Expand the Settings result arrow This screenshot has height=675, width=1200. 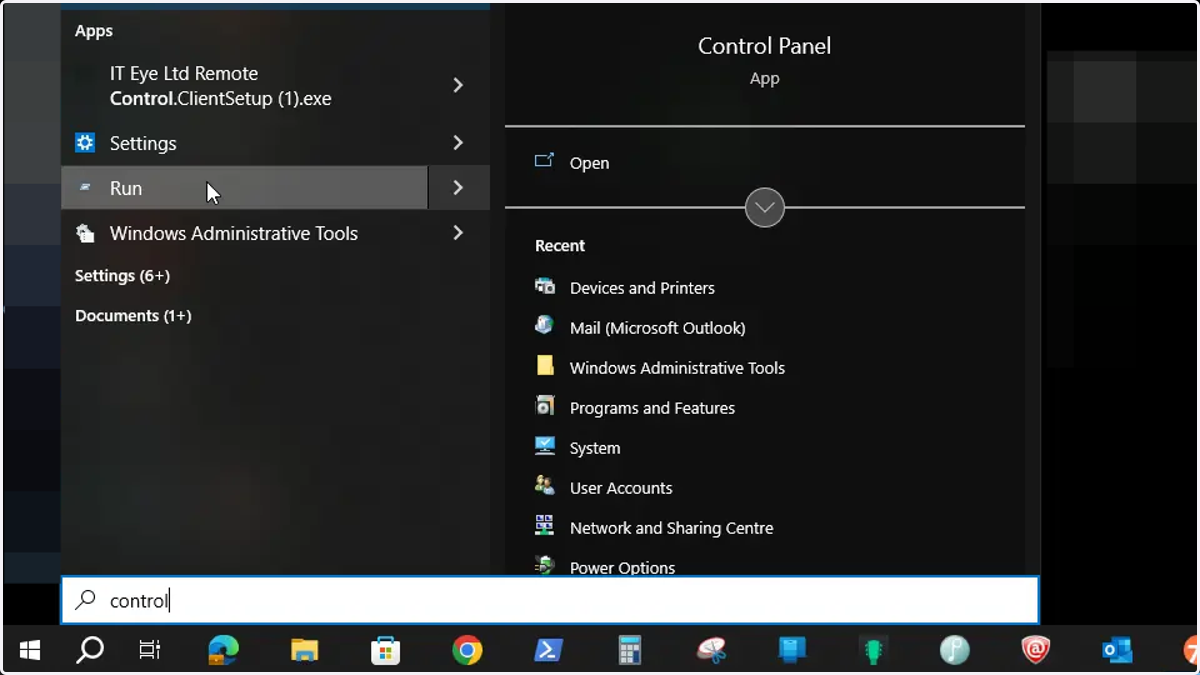tap(458, 143)
